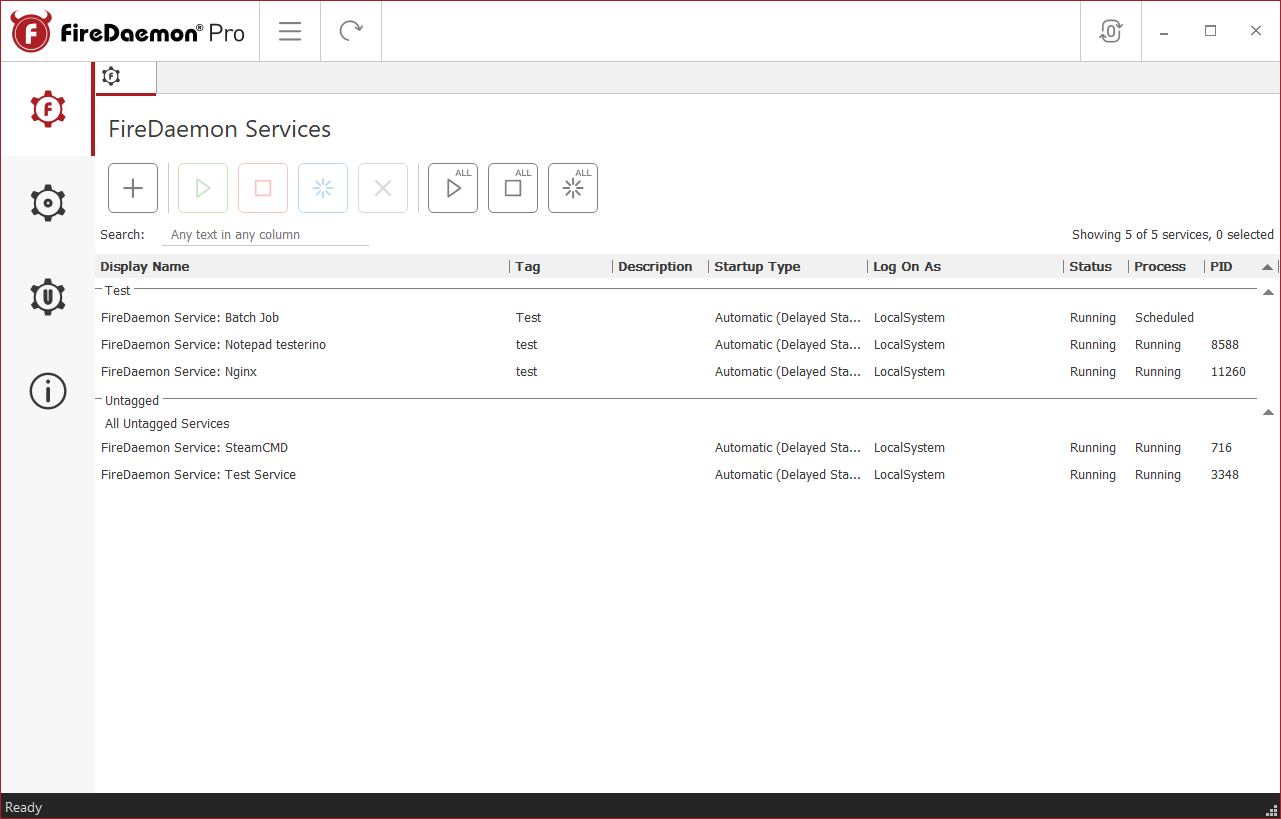This screenshot has height=819, width=1281.
Task: Collapse the Untagged group with its arrow
Action: pos(1268,412)
